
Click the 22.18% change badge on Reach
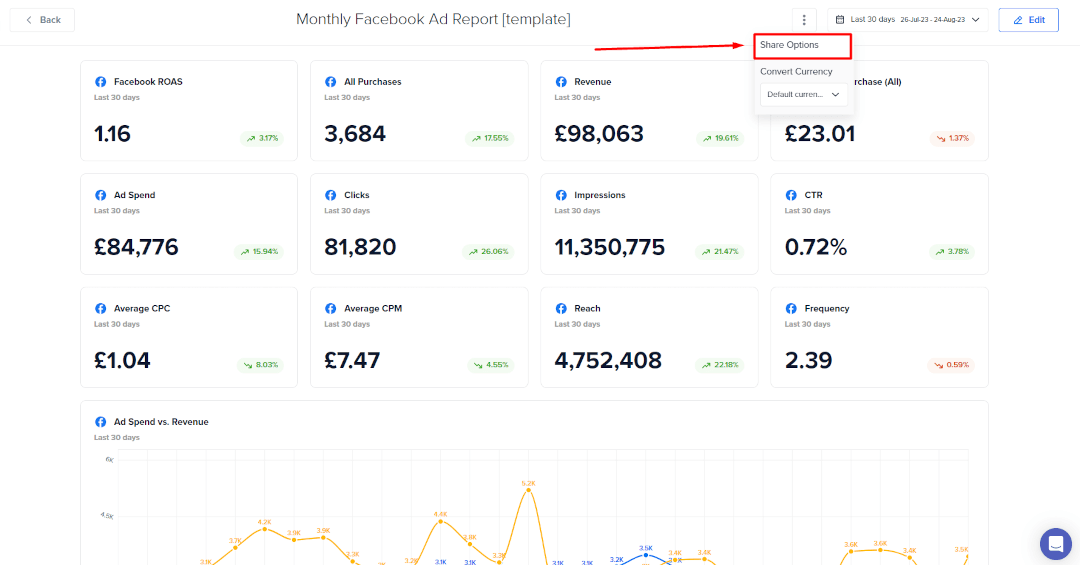[x=720, y=365]
